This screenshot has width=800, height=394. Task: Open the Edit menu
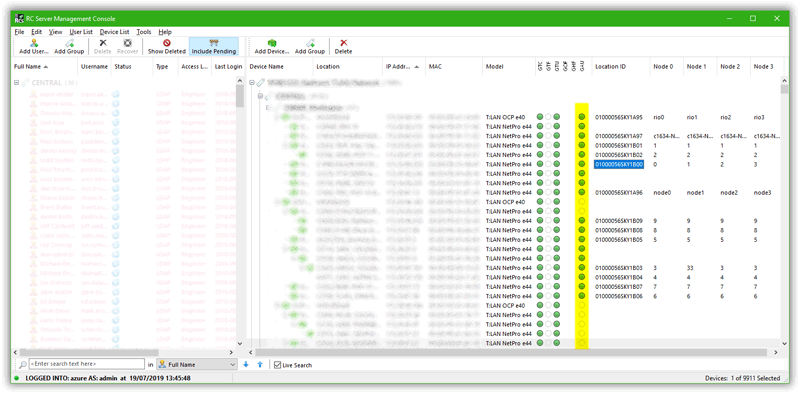point(36,32)
